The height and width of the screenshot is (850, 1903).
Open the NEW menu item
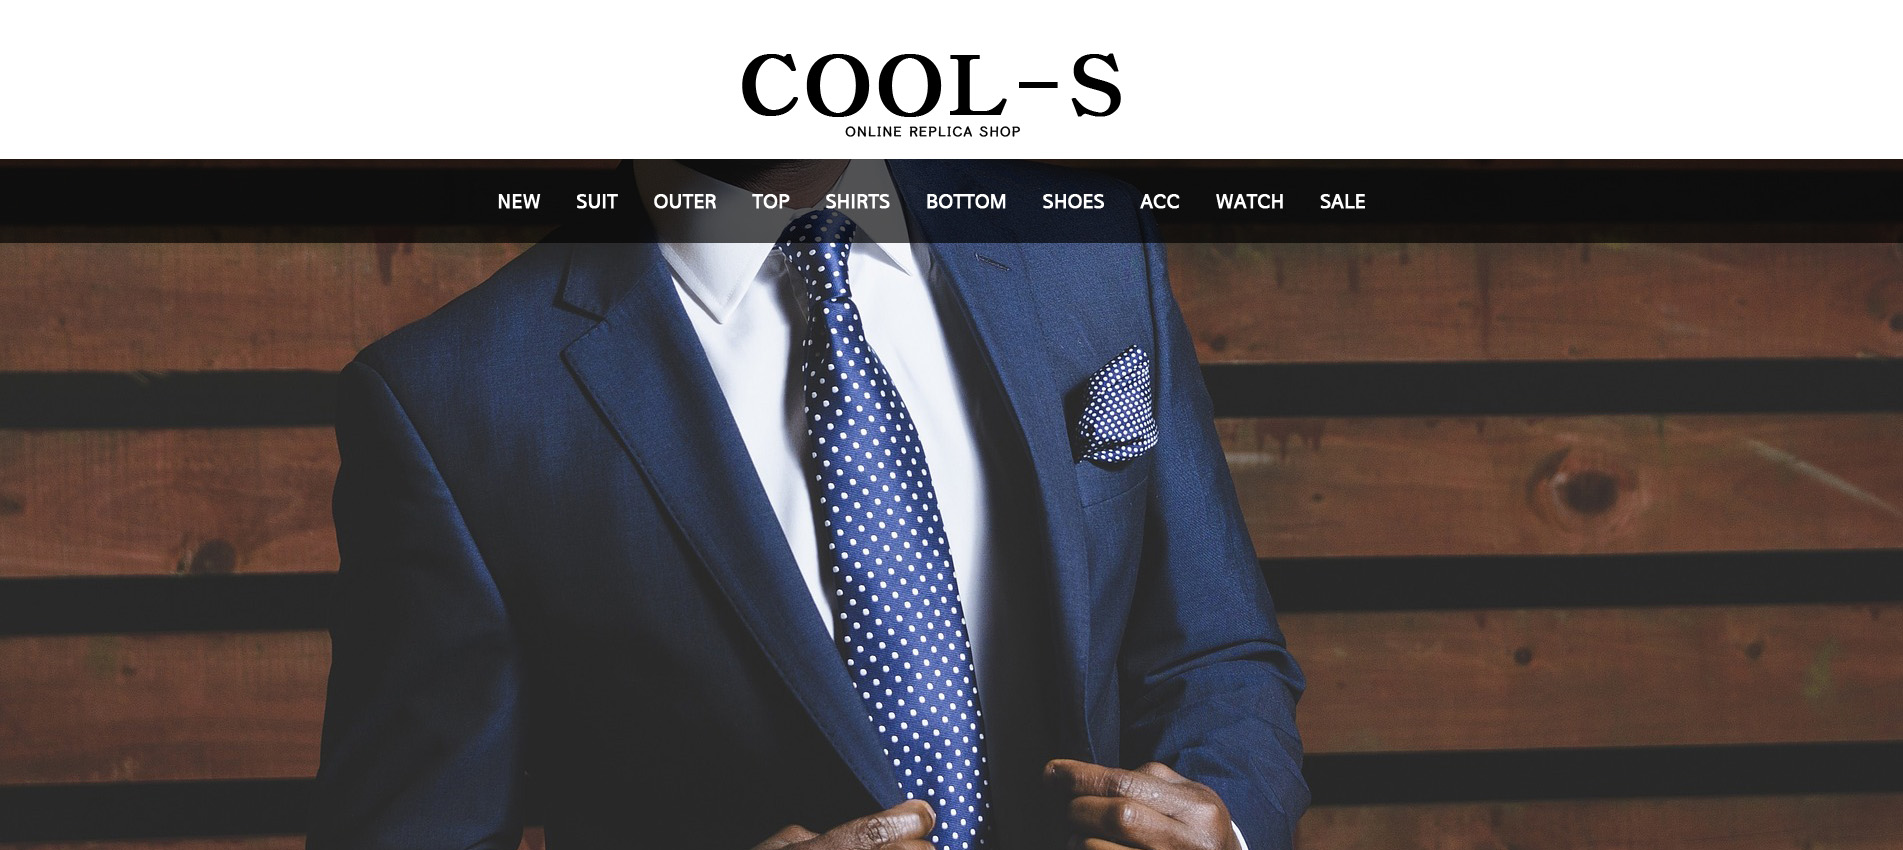point(518,202)
